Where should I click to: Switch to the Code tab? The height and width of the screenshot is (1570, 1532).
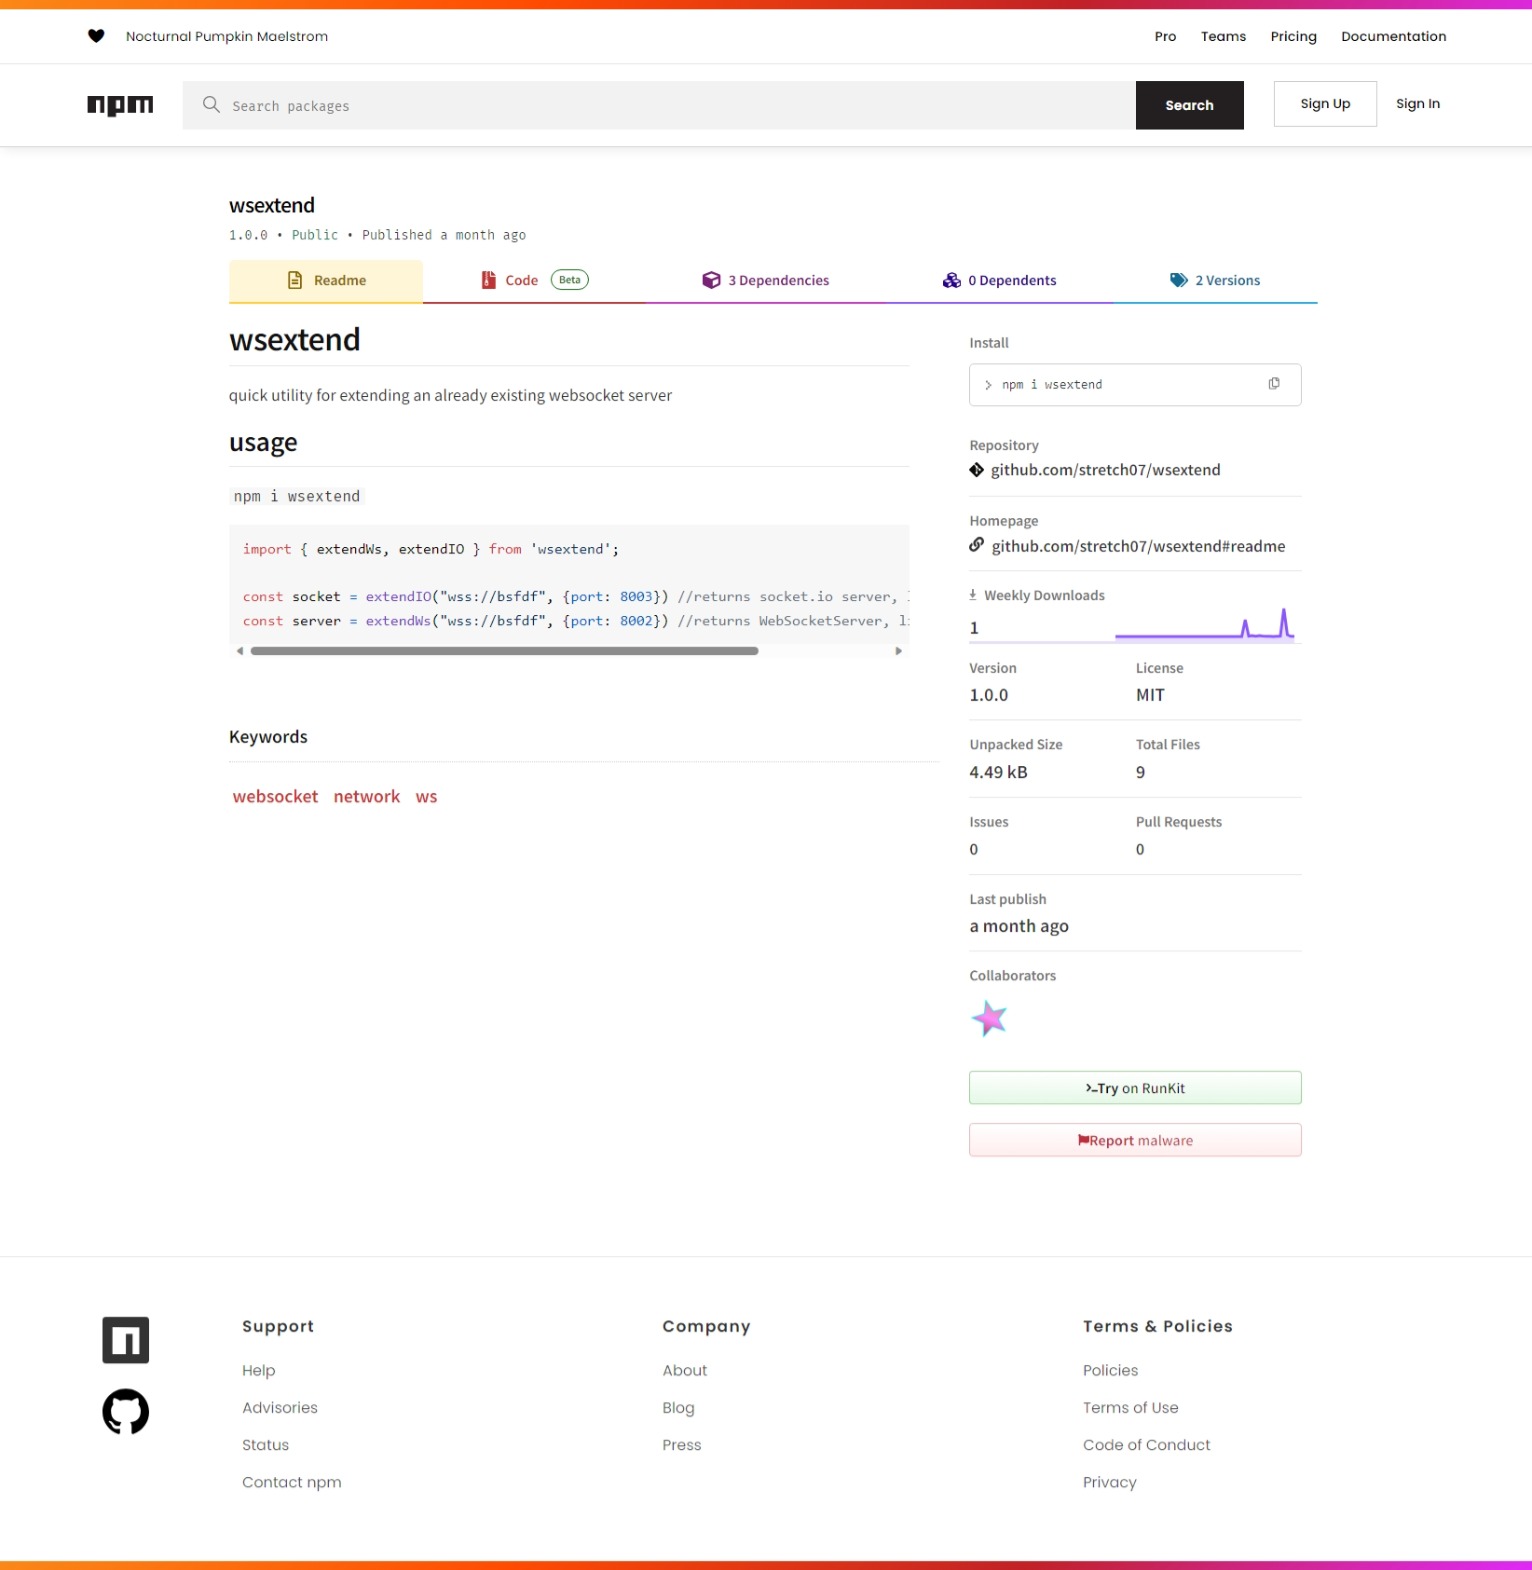pos(521,281)
